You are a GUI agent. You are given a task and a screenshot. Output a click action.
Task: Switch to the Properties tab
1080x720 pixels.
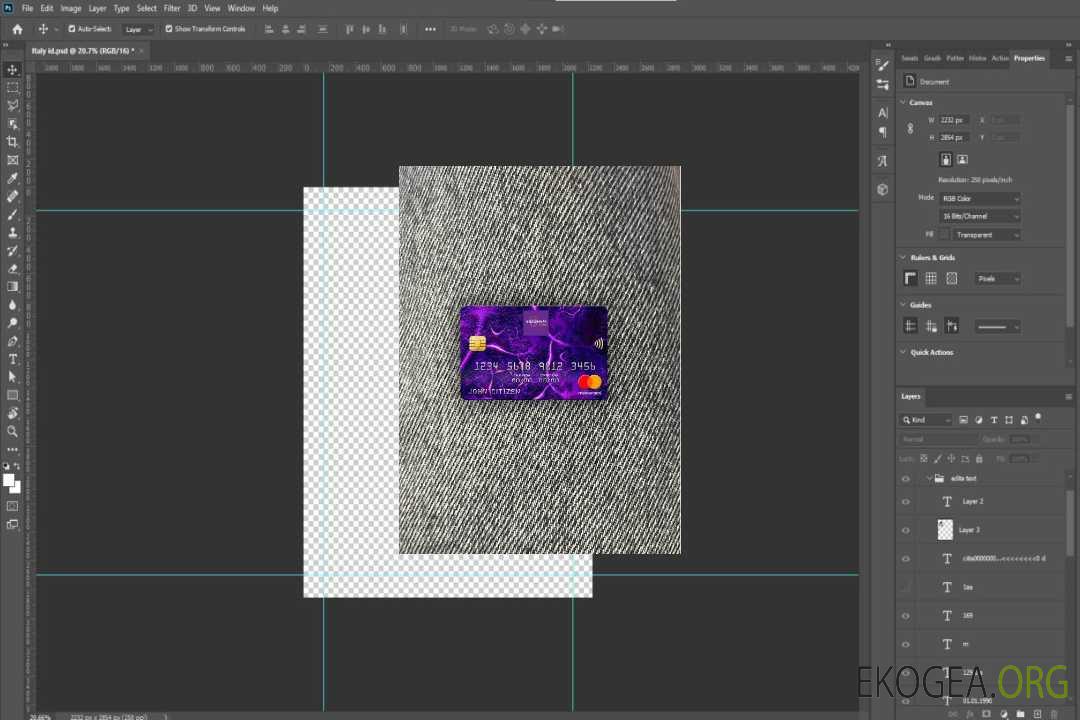pyautogui.click(x=1029, y=58)
